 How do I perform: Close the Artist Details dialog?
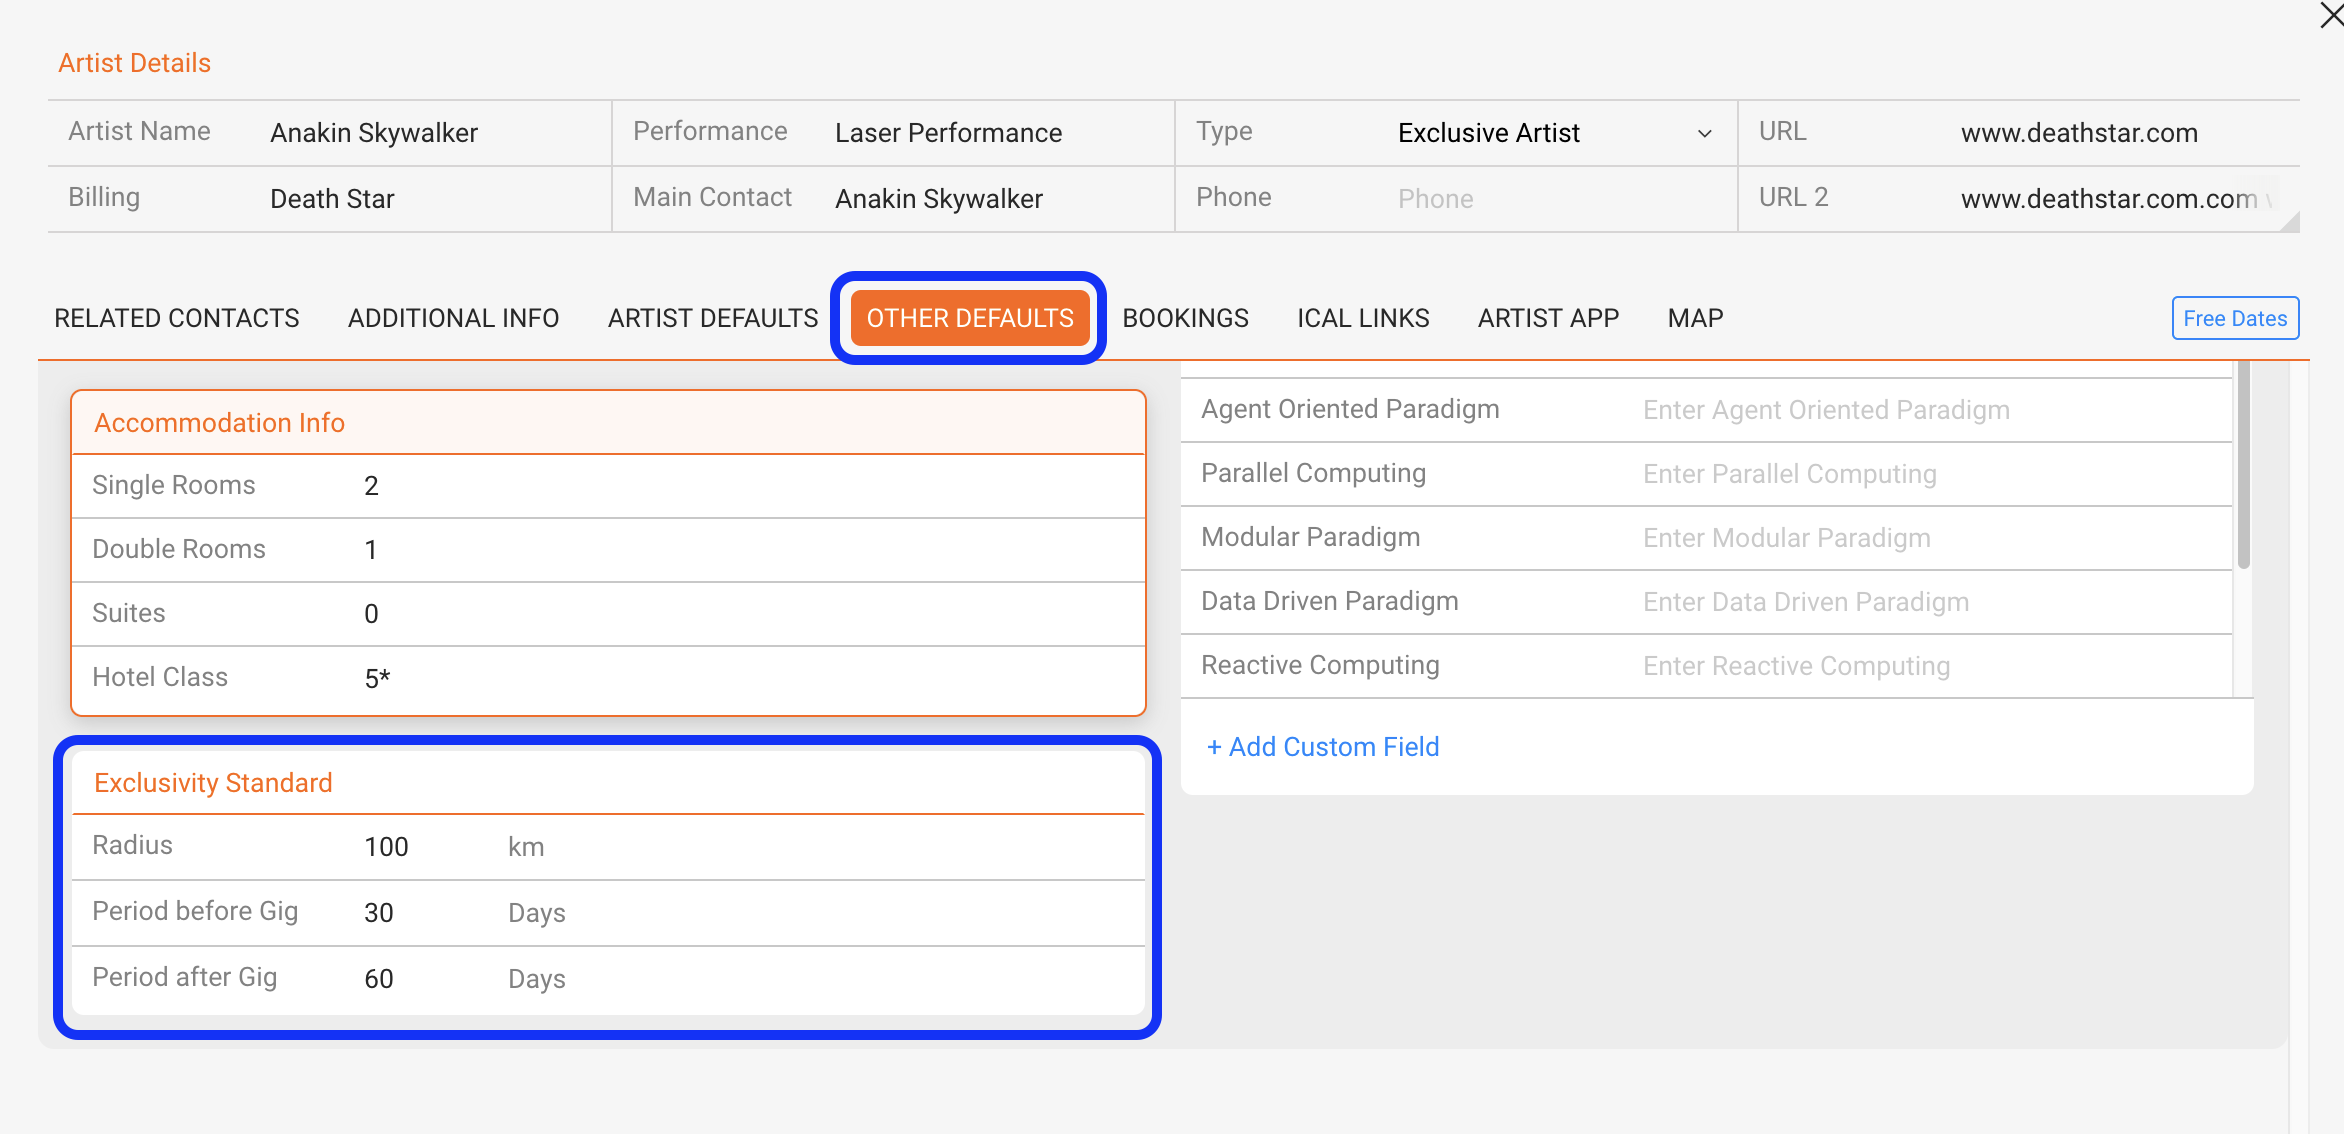[2330, 15]
